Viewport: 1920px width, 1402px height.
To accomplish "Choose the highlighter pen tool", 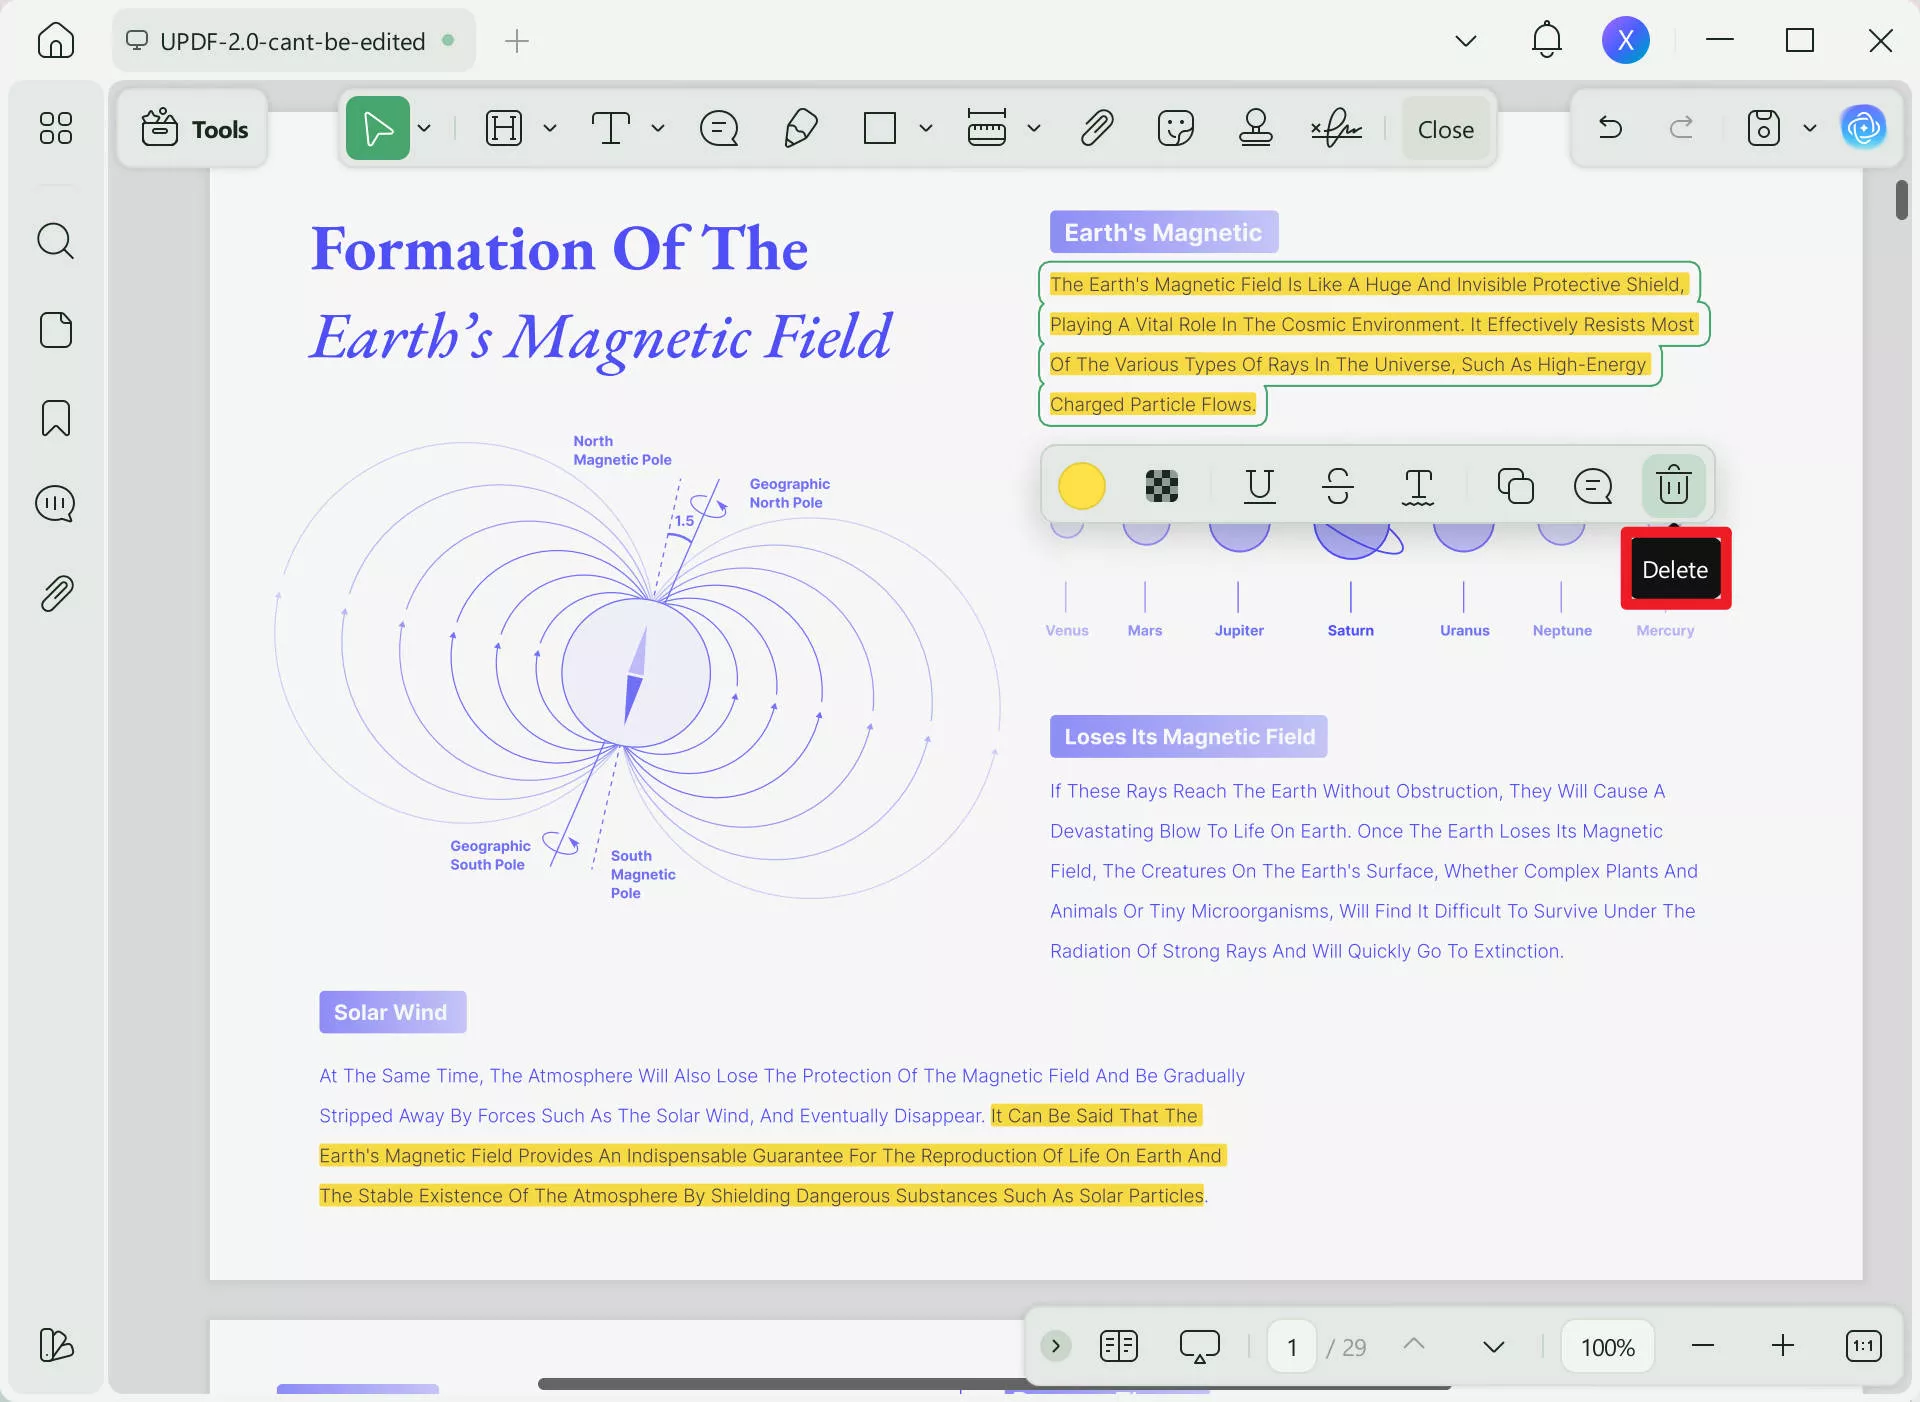I will pos(800,128).
